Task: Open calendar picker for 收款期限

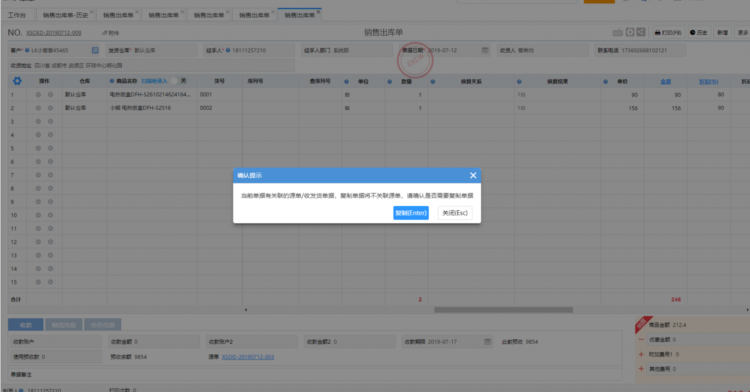Action: 487,342
